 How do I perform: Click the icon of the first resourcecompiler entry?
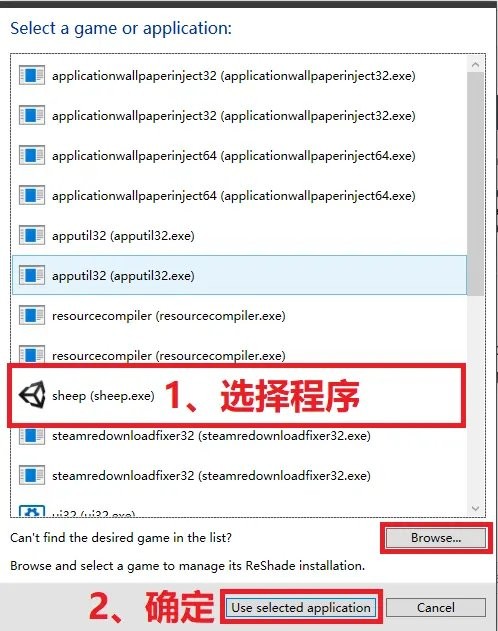[32, 316]
